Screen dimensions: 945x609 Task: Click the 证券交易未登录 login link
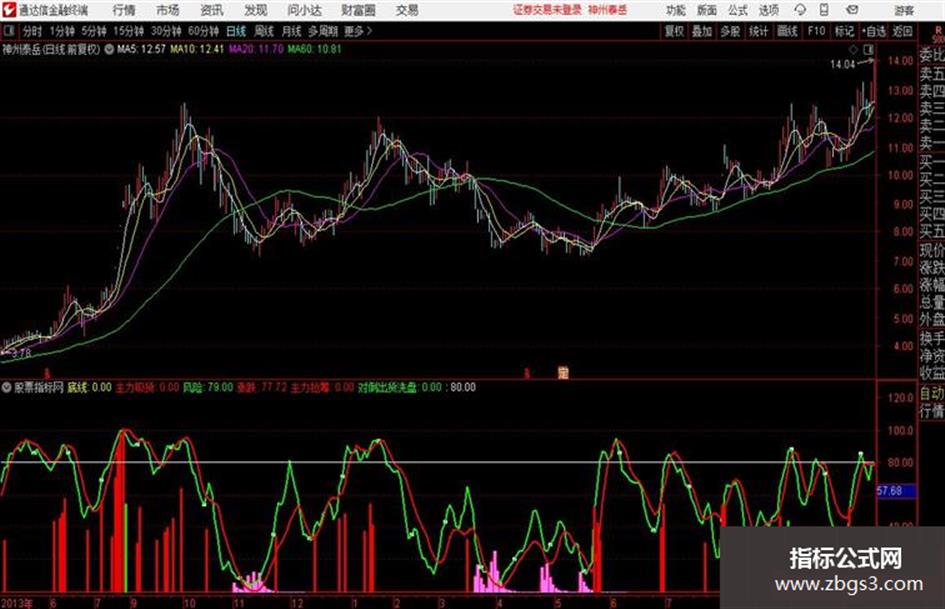point(547,10)
